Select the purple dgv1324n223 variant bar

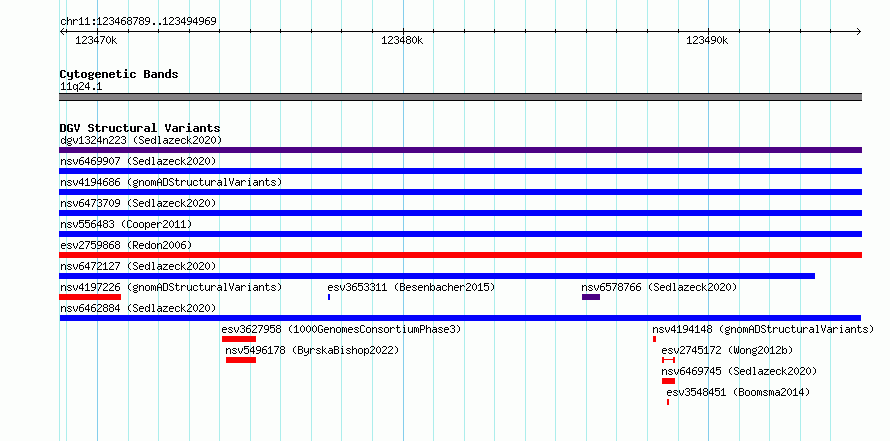coord(460,150)
